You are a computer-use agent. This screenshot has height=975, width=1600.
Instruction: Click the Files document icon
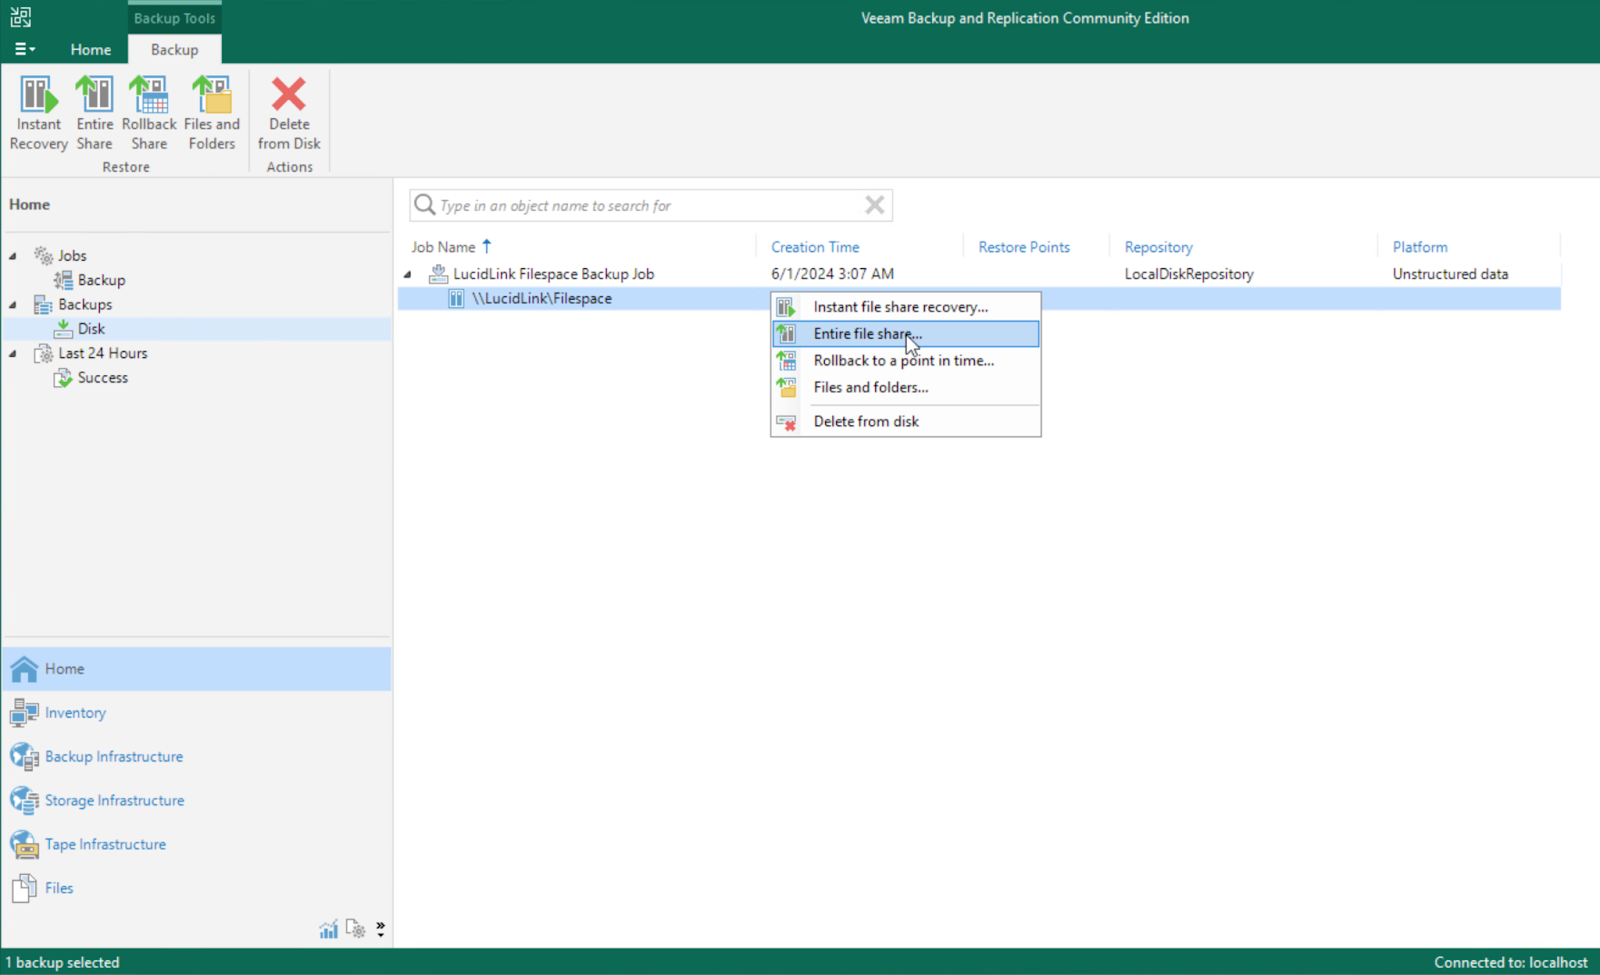point(24,888)
